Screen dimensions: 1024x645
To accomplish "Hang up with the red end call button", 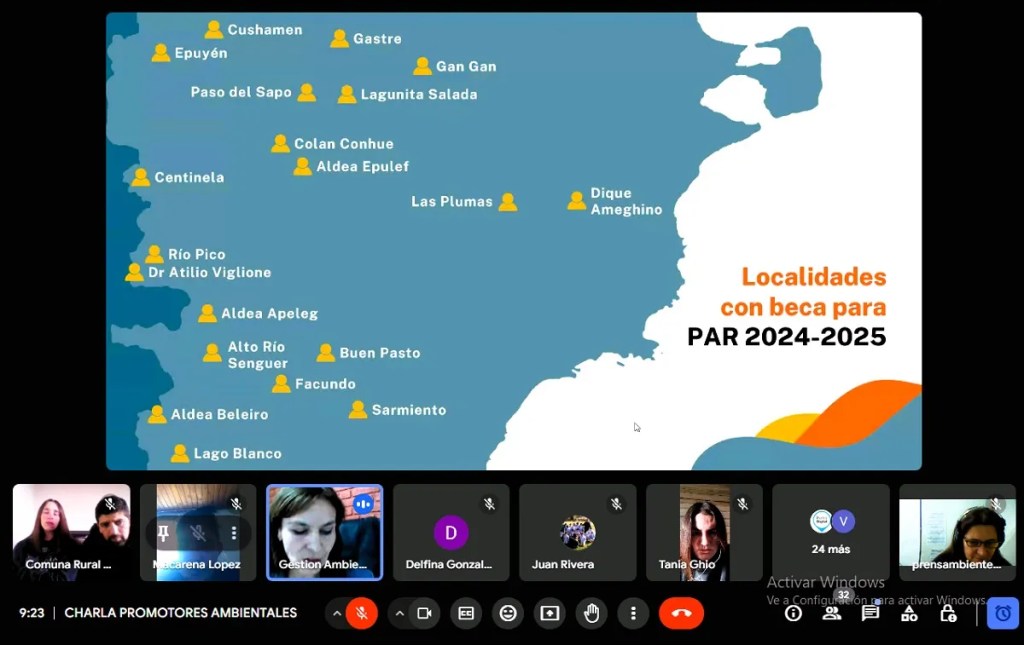I will (x=681, y=613).
